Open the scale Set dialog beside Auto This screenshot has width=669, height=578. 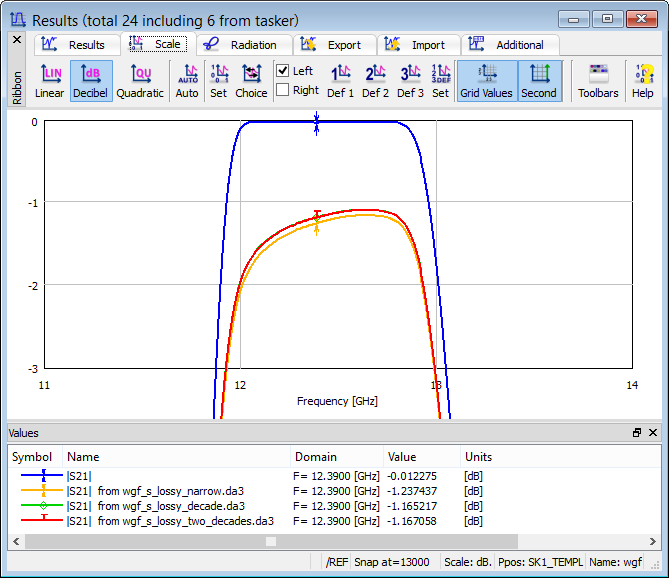click(219, 81)
